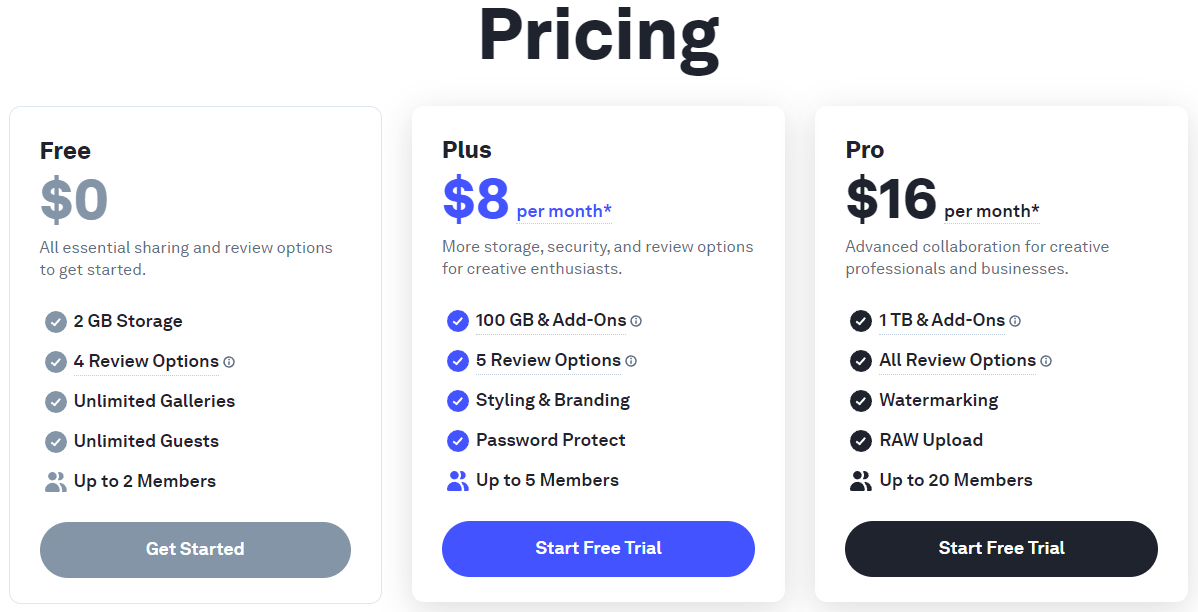This screenshot has width=1198, height=612.
Task: Open the info icon next to "5 Review Options"
Action: click(629, 361)
